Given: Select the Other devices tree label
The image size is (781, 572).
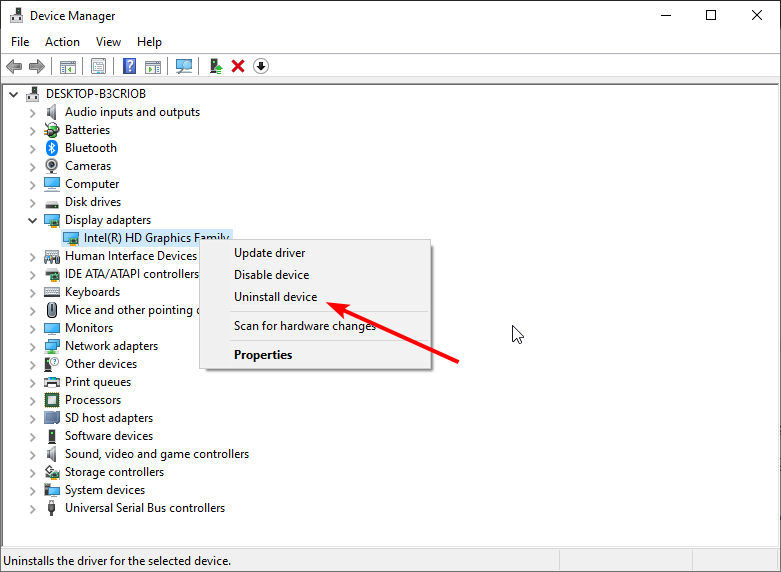Looking at the screenshot, I should pos(101,364).
